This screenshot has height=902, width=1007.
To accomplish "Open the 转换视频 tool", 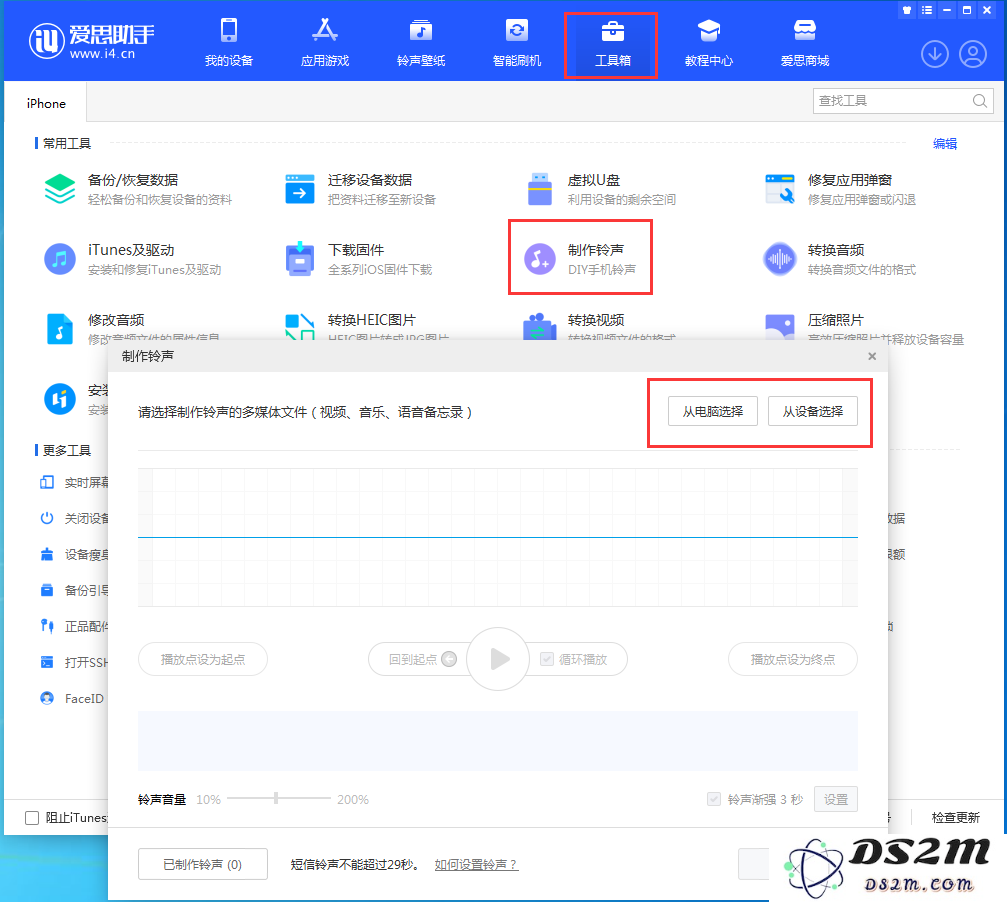I will (600, 327).
